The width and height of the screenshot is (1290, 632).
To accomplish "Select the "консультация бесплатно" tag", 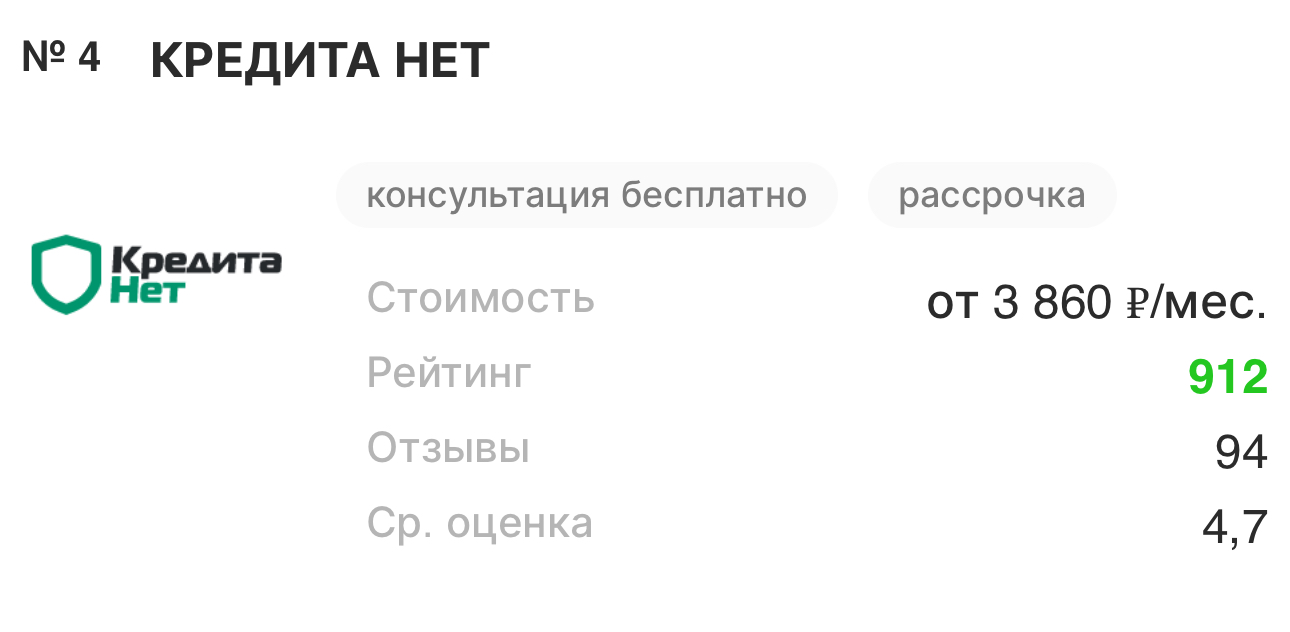I will (586, 194).
